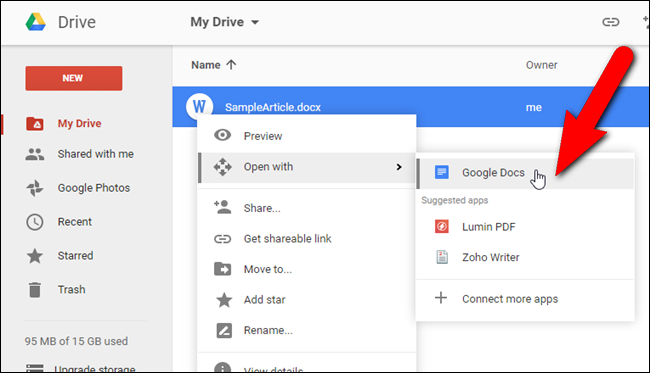Click the Move to folder icon
The height and width of the screenshot is (373, 650).
223,269
